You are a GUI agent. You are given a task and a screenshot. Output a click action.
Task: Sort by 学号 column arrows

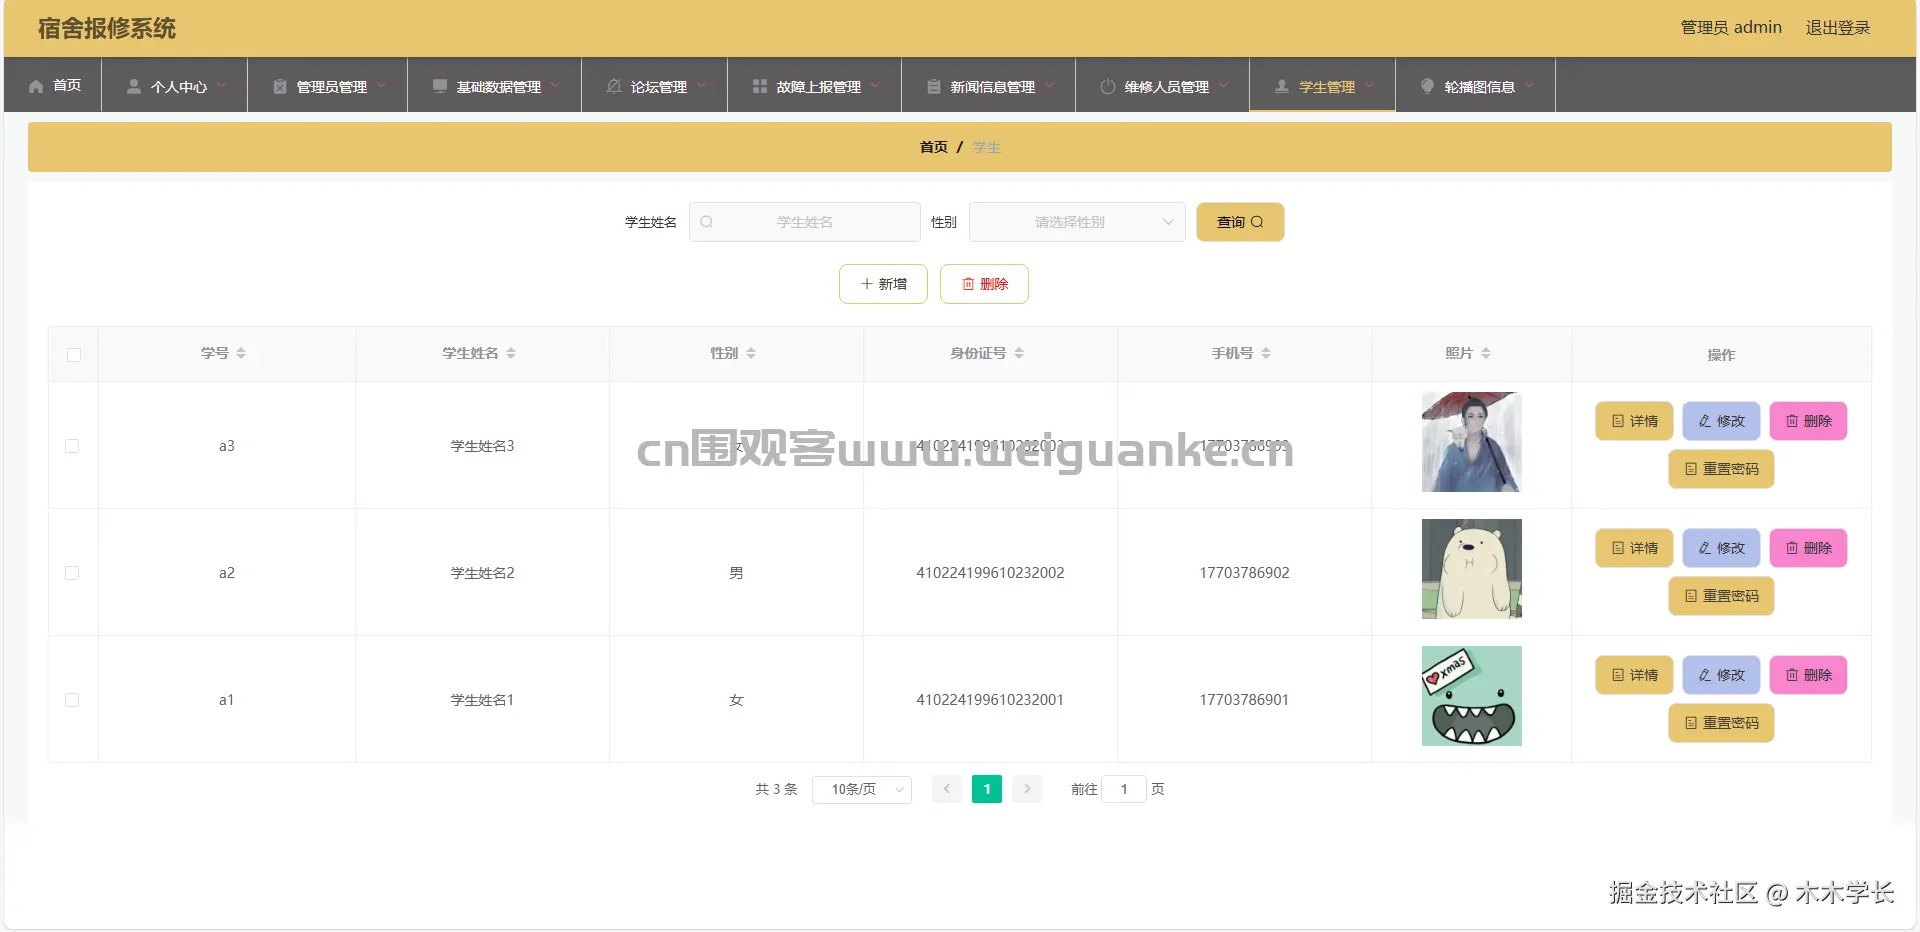click(x=241, y=353)
